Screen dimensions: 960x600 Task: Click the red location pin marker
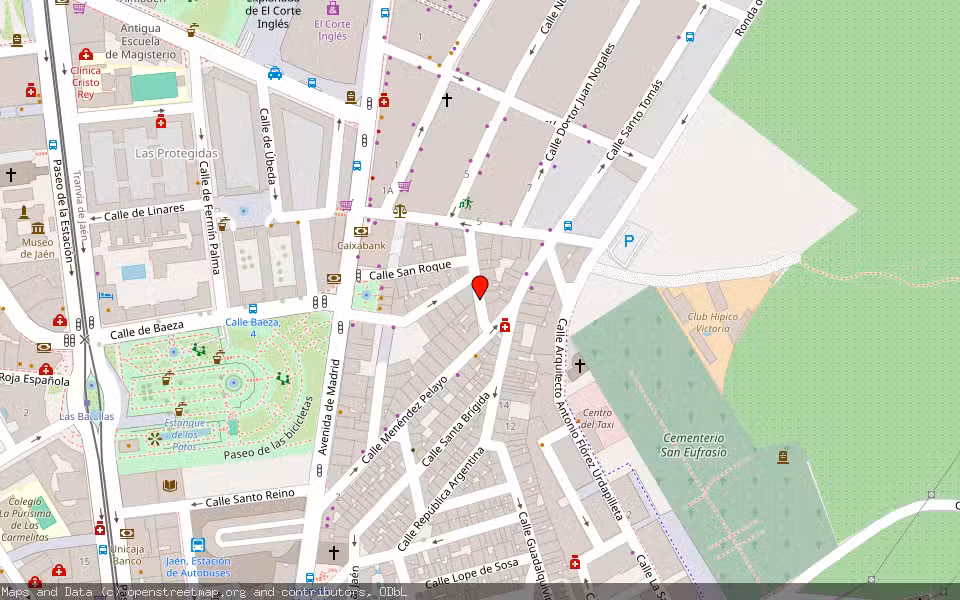tap(480, 287)
